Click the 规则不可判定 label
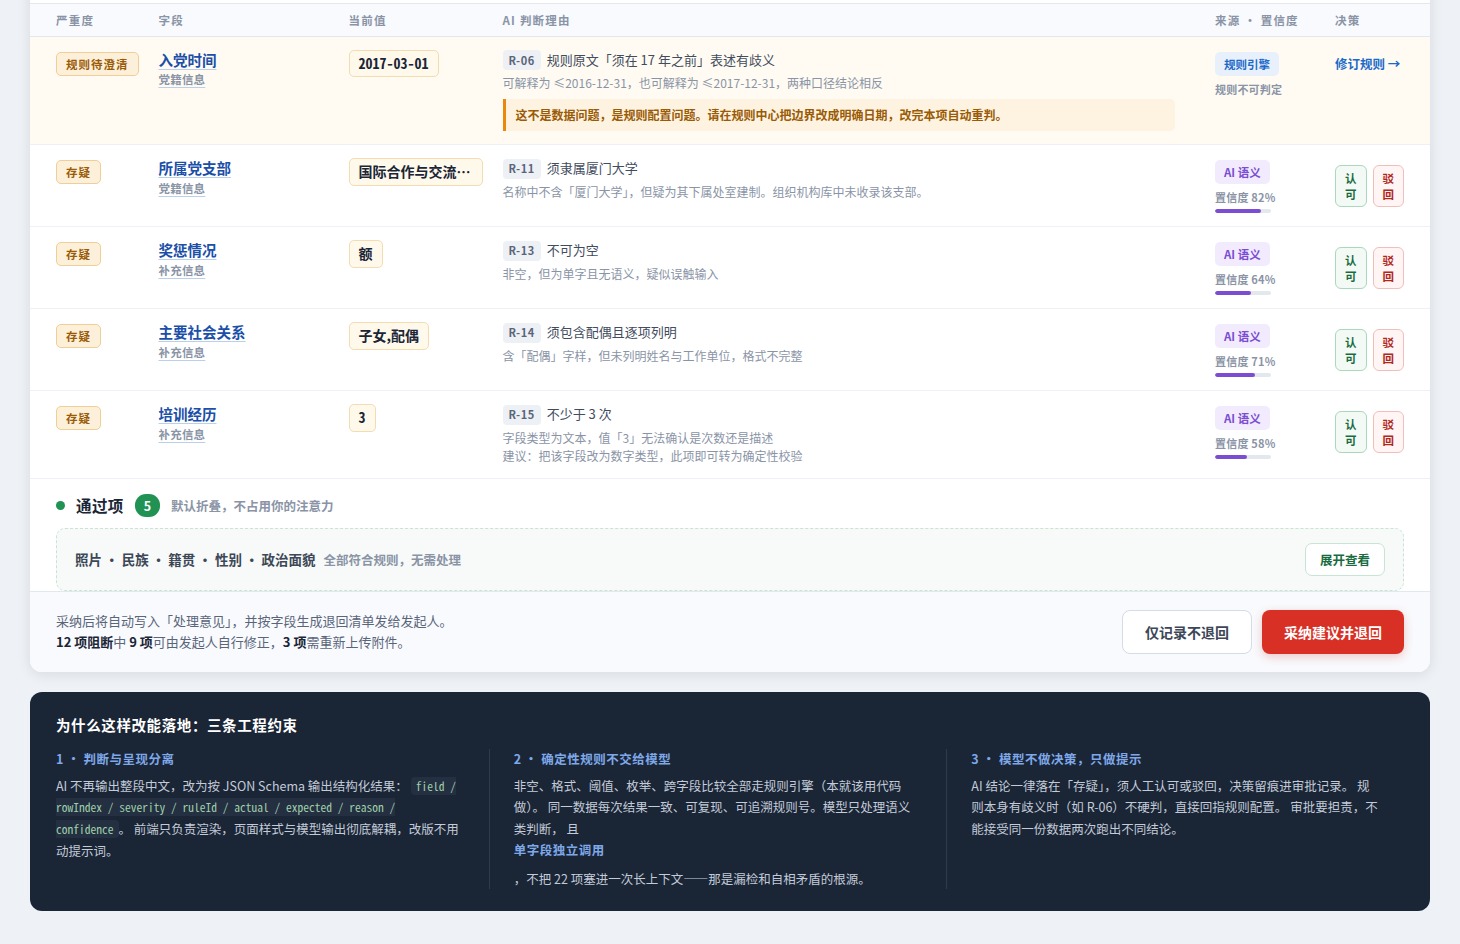 [x=1248, y=90]
